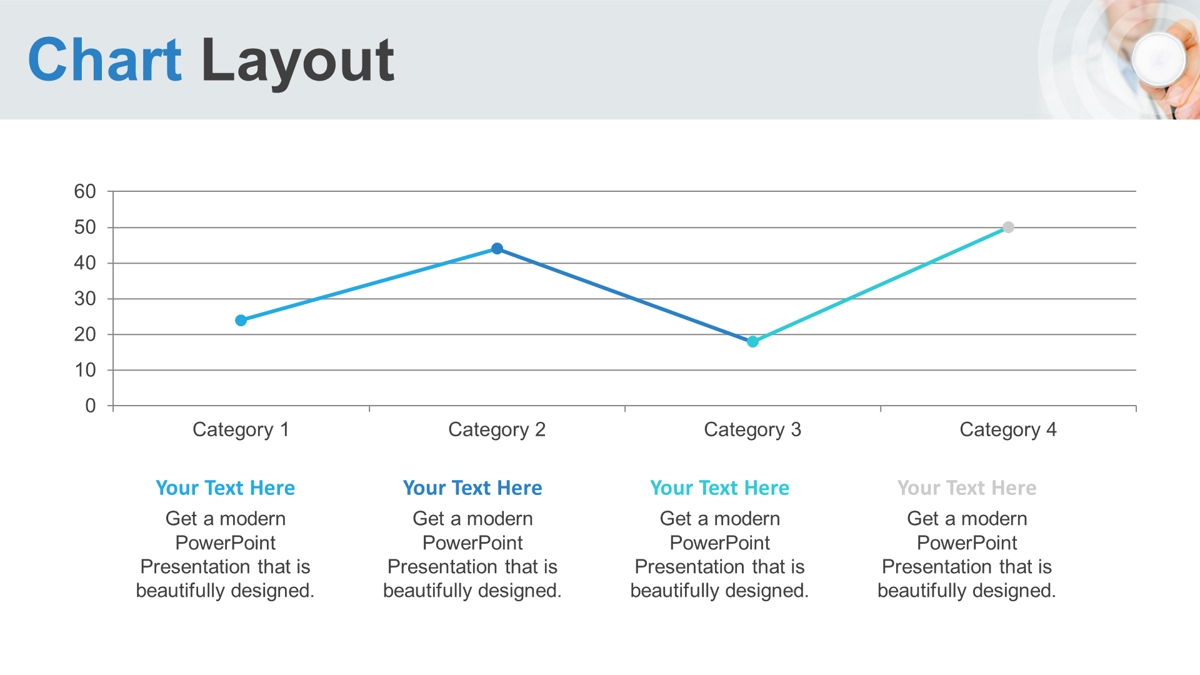This screenshot has width=1200, height=675.
Task: Click the Category 4 axis label
Action: tap(1008, 430)
